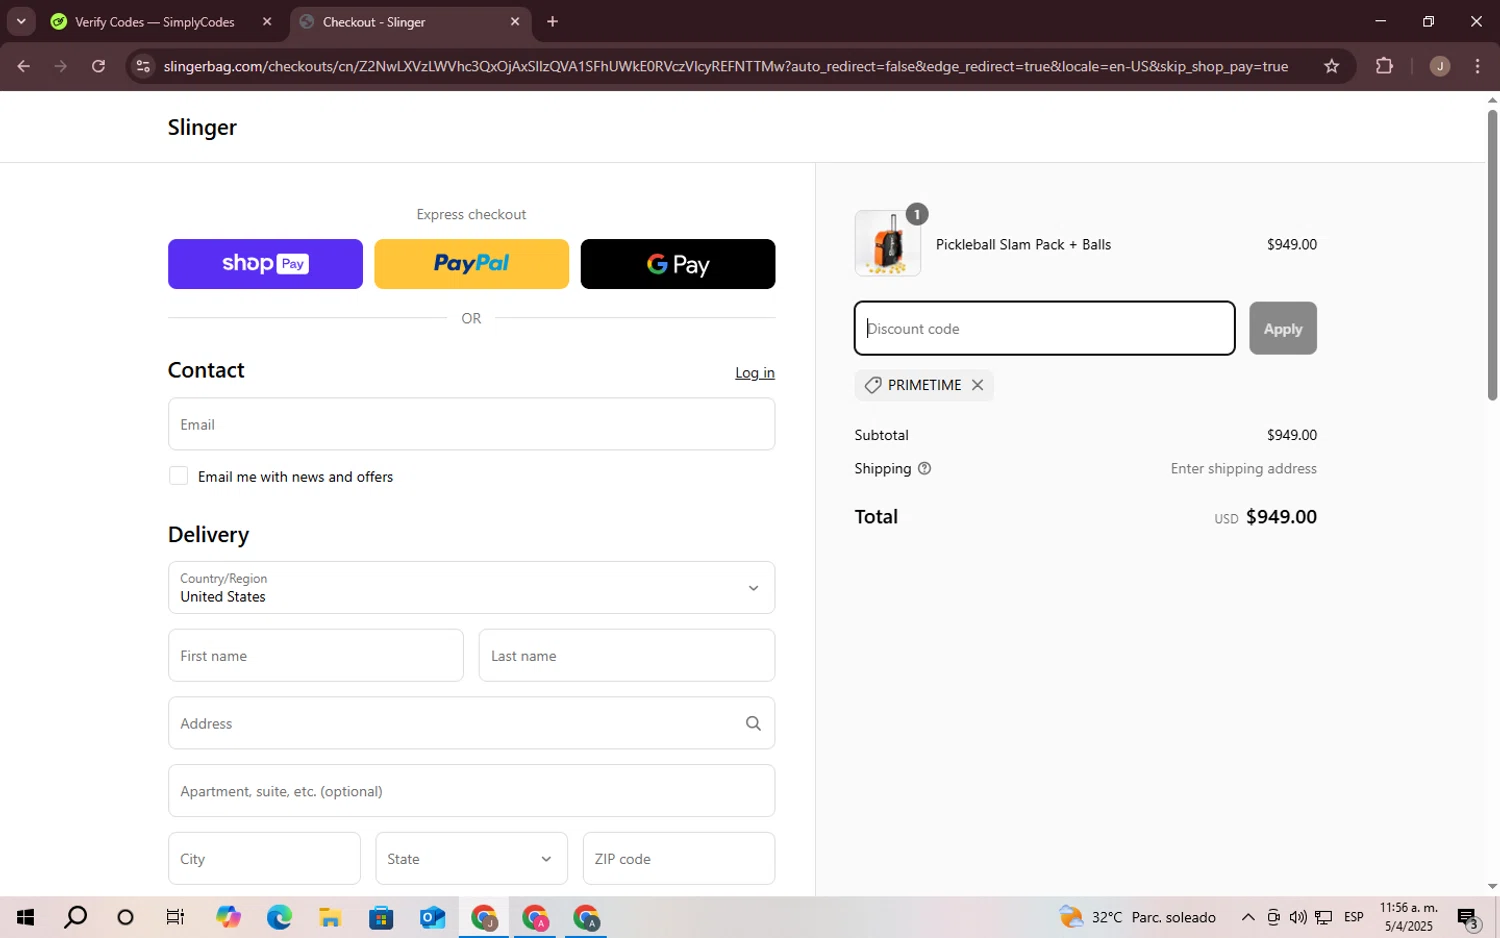Open the Windows Start menu

(26, 917)
